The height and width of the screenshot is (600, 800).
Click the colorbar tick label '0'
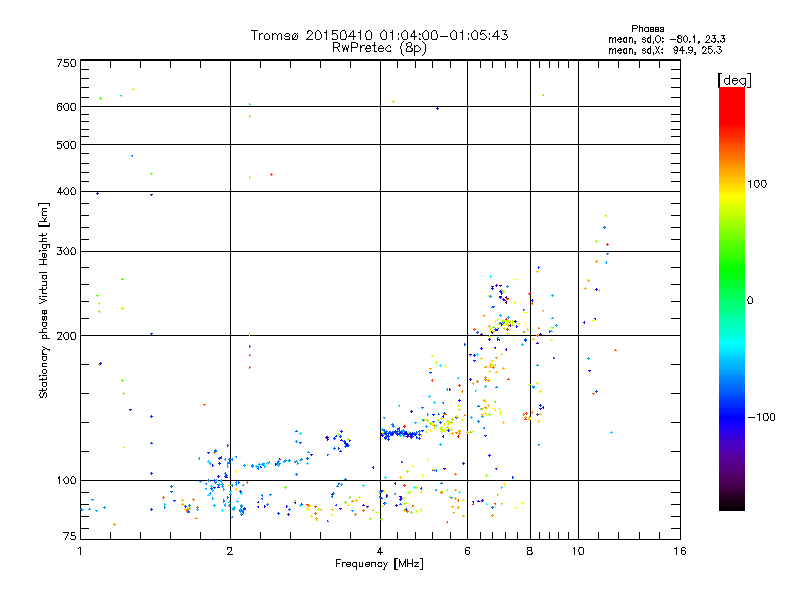tap(750, 301)
